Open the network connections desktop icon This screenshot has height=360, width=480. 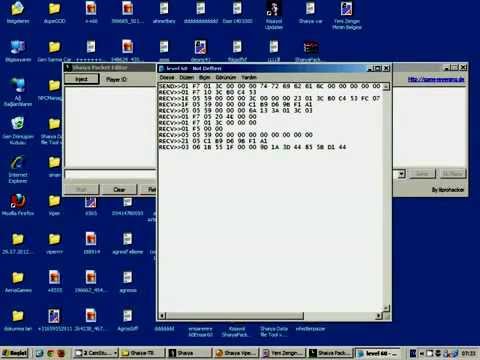pos(18,92)
